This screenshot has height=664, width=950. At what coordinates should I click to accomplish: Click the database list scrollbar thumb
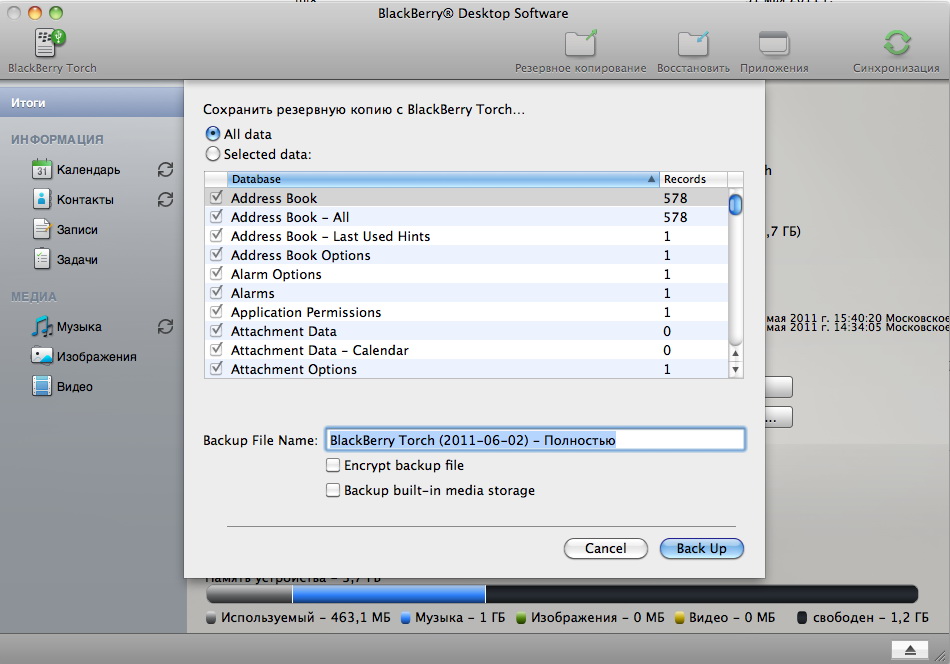coord(735,204)
